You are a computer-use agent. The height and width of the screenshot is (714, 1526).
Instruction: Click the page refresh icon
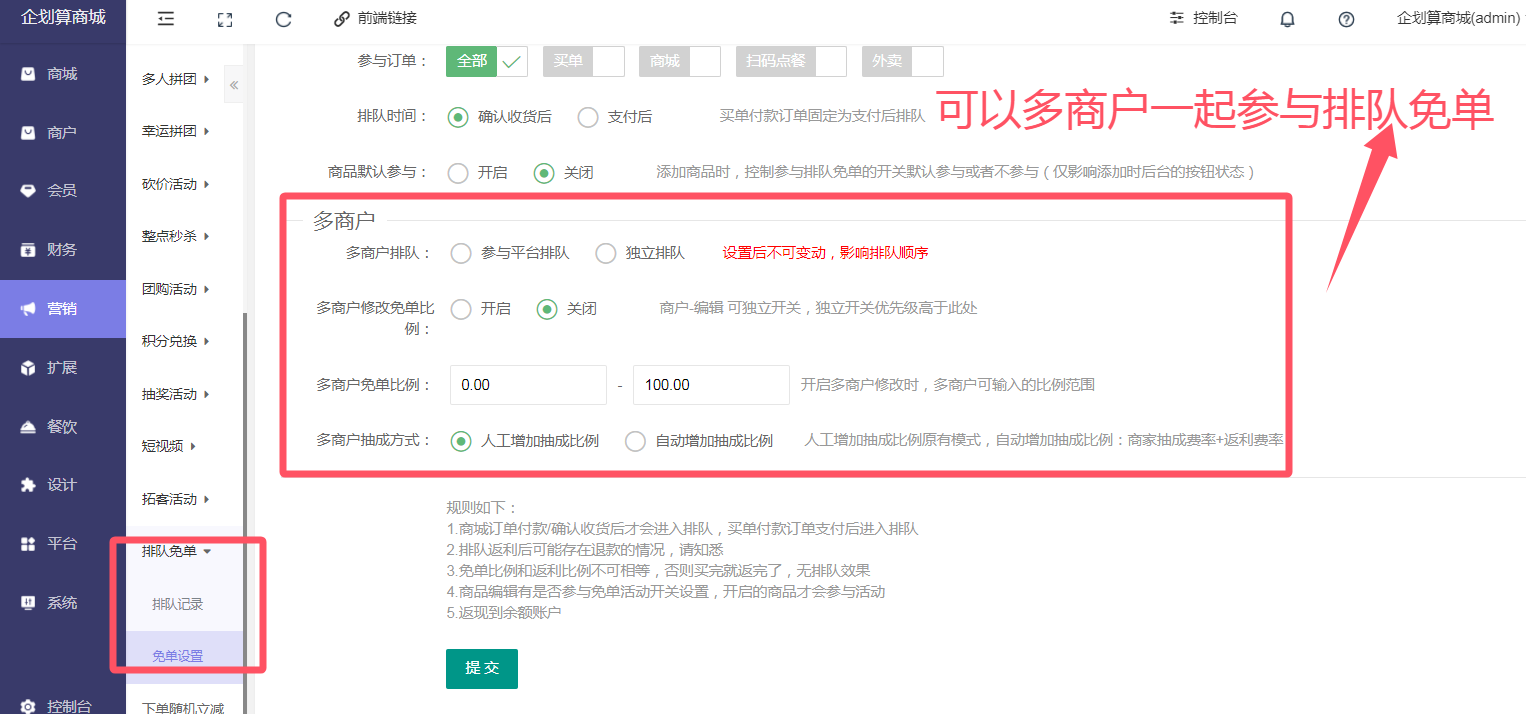[283, 19]
